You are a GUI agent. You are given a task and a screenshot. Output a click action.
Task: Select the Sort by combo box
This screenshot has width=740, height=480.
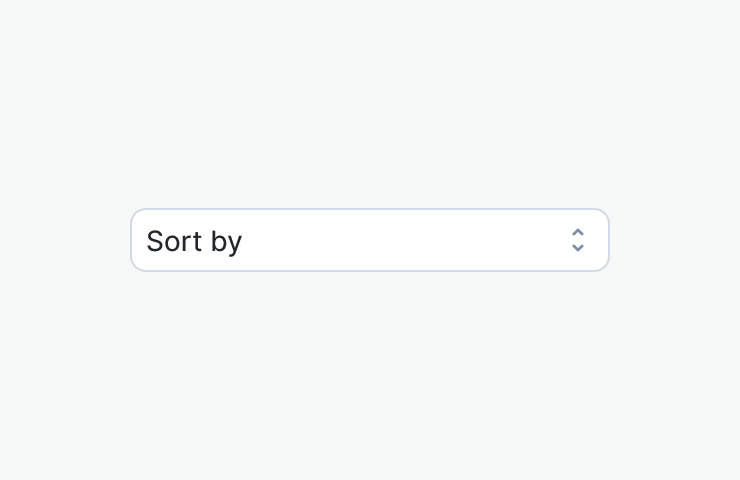tap(369, 240)
